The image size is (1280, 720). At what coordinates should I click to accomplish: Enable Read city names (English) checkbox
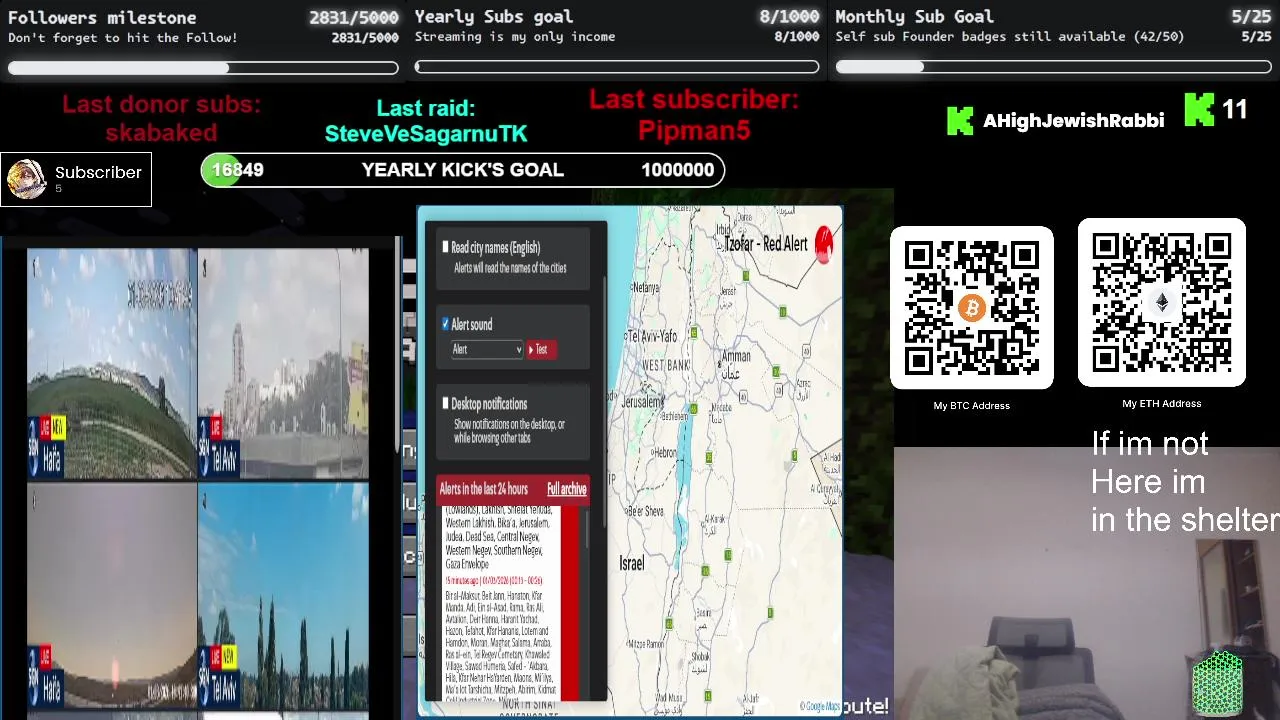click(x=446, y=247)
